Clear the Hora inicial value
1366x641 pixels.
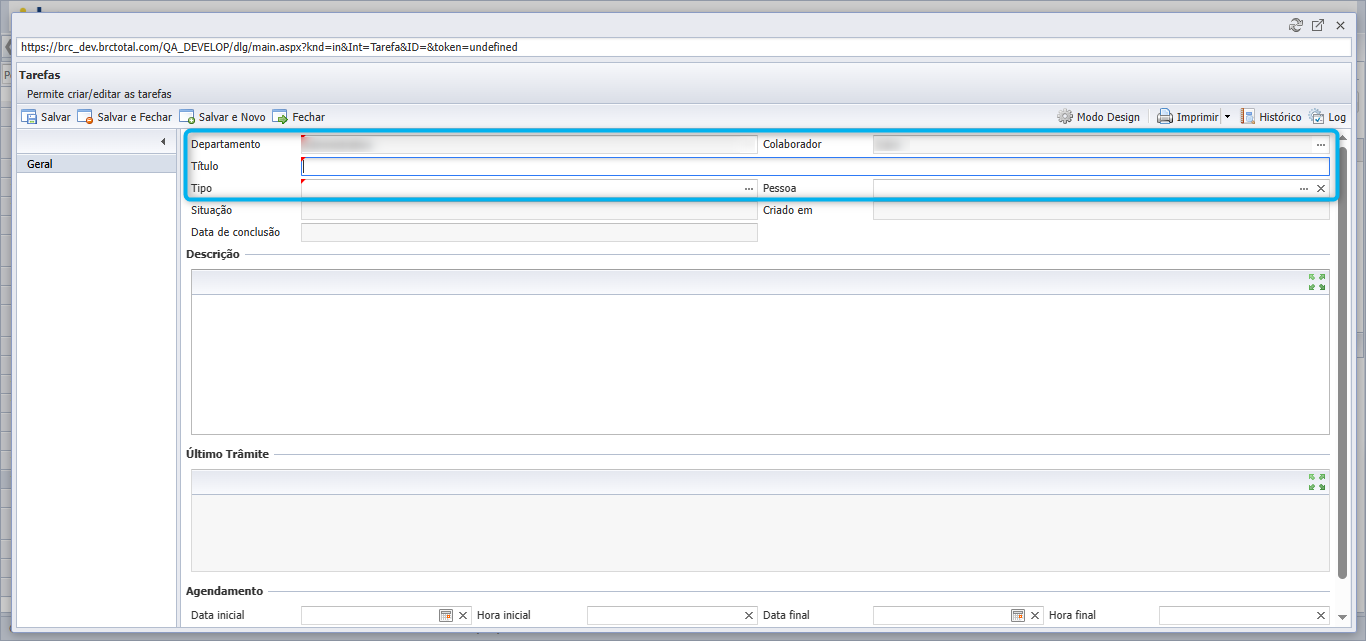tap(749, 616)
